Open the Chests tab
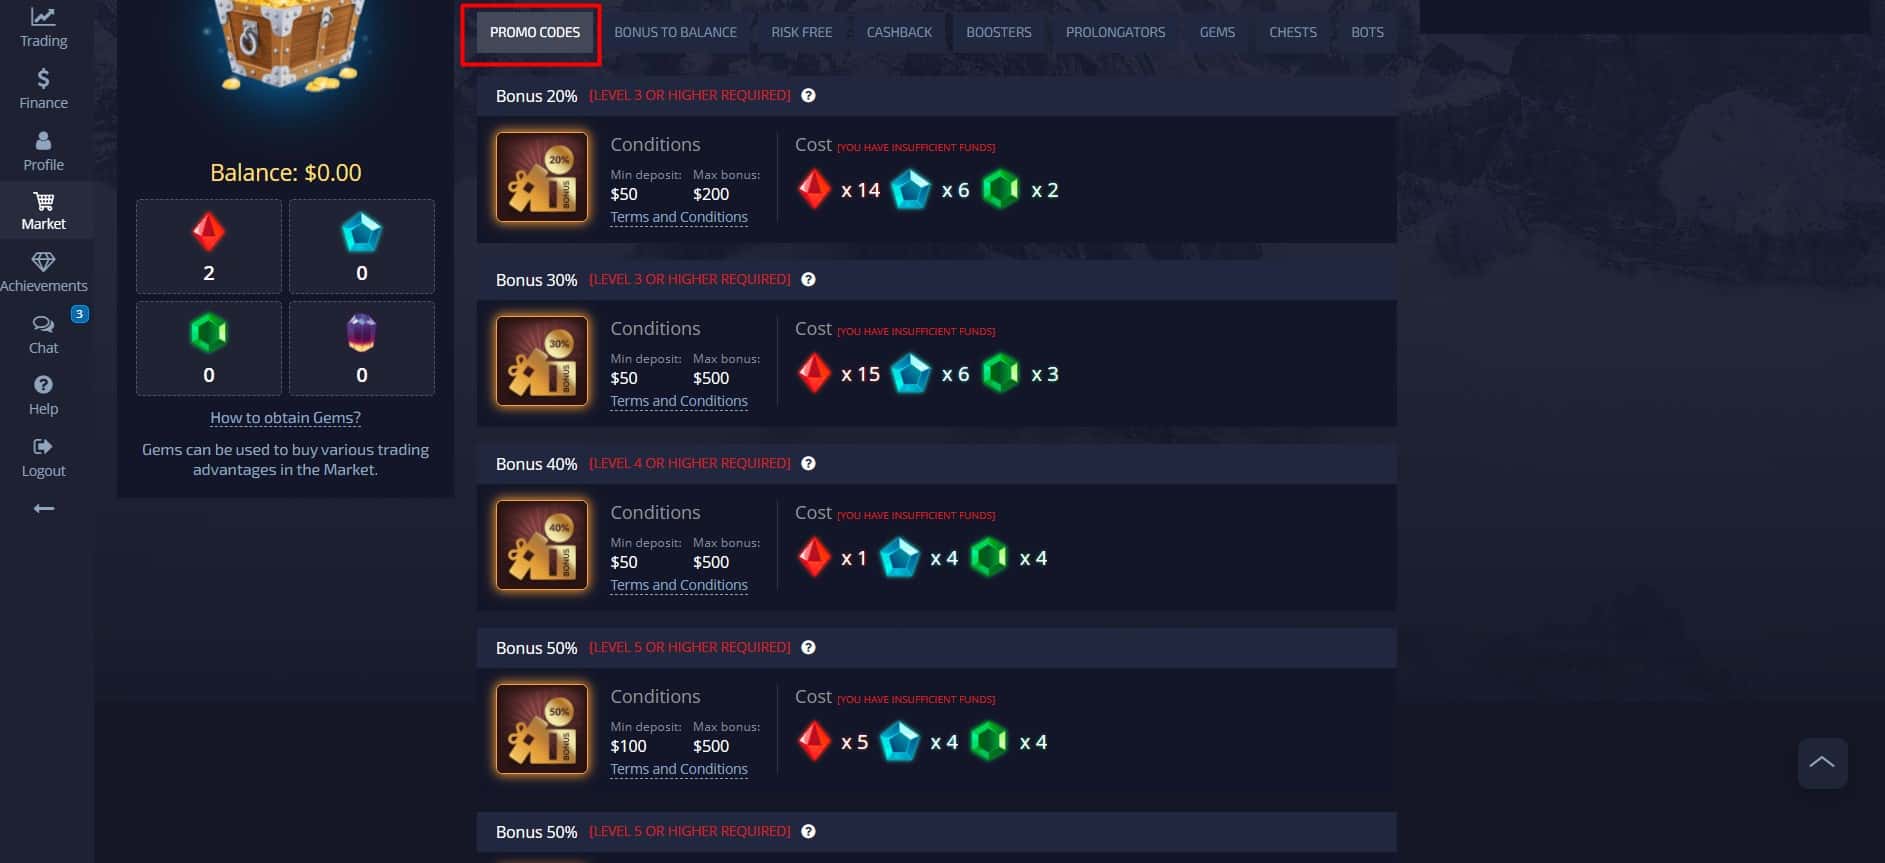 1293,32
